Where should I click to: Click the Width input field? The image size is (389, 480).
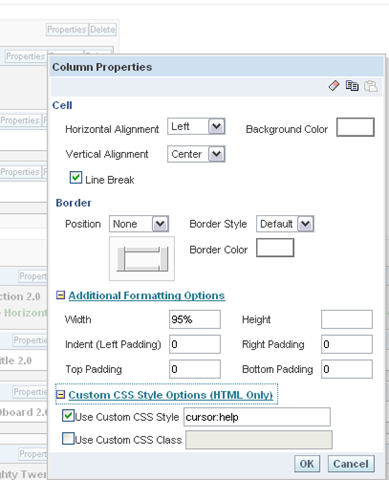click(x=195, y=319)
